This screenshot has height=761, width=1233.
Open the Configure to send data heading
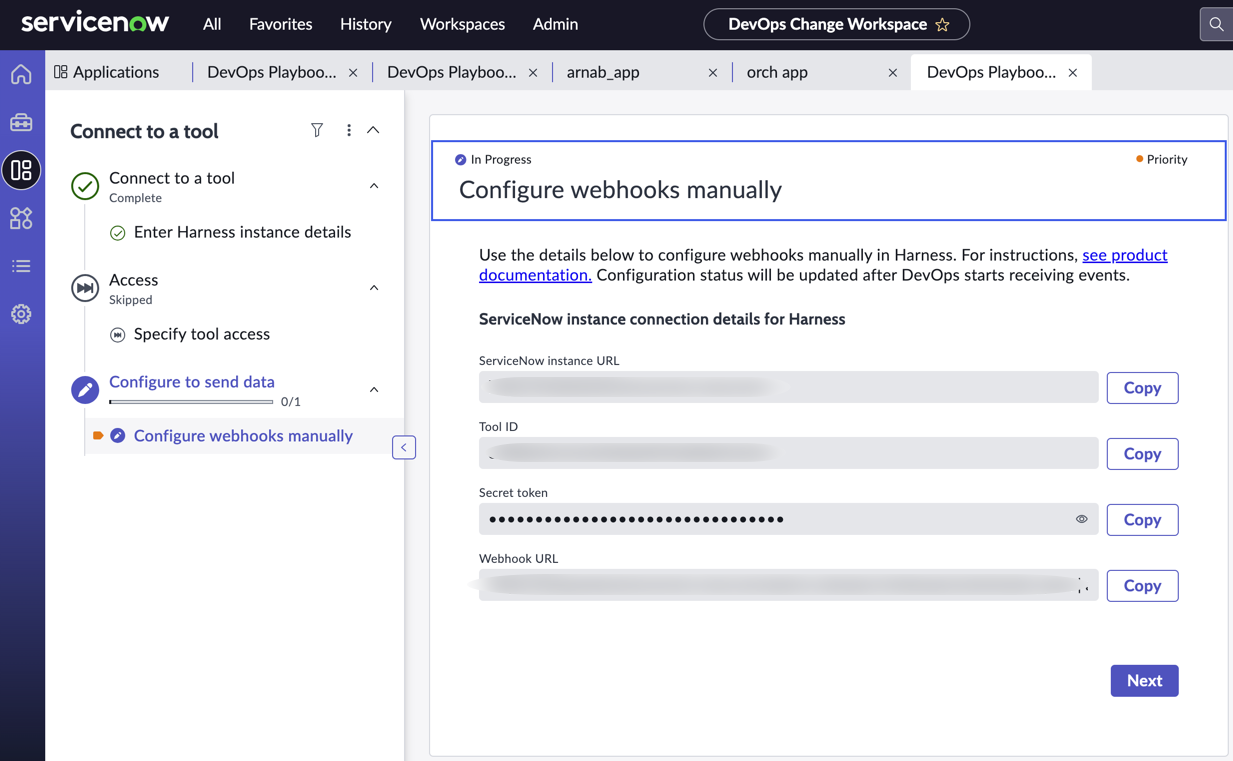[x=192, y=382]
